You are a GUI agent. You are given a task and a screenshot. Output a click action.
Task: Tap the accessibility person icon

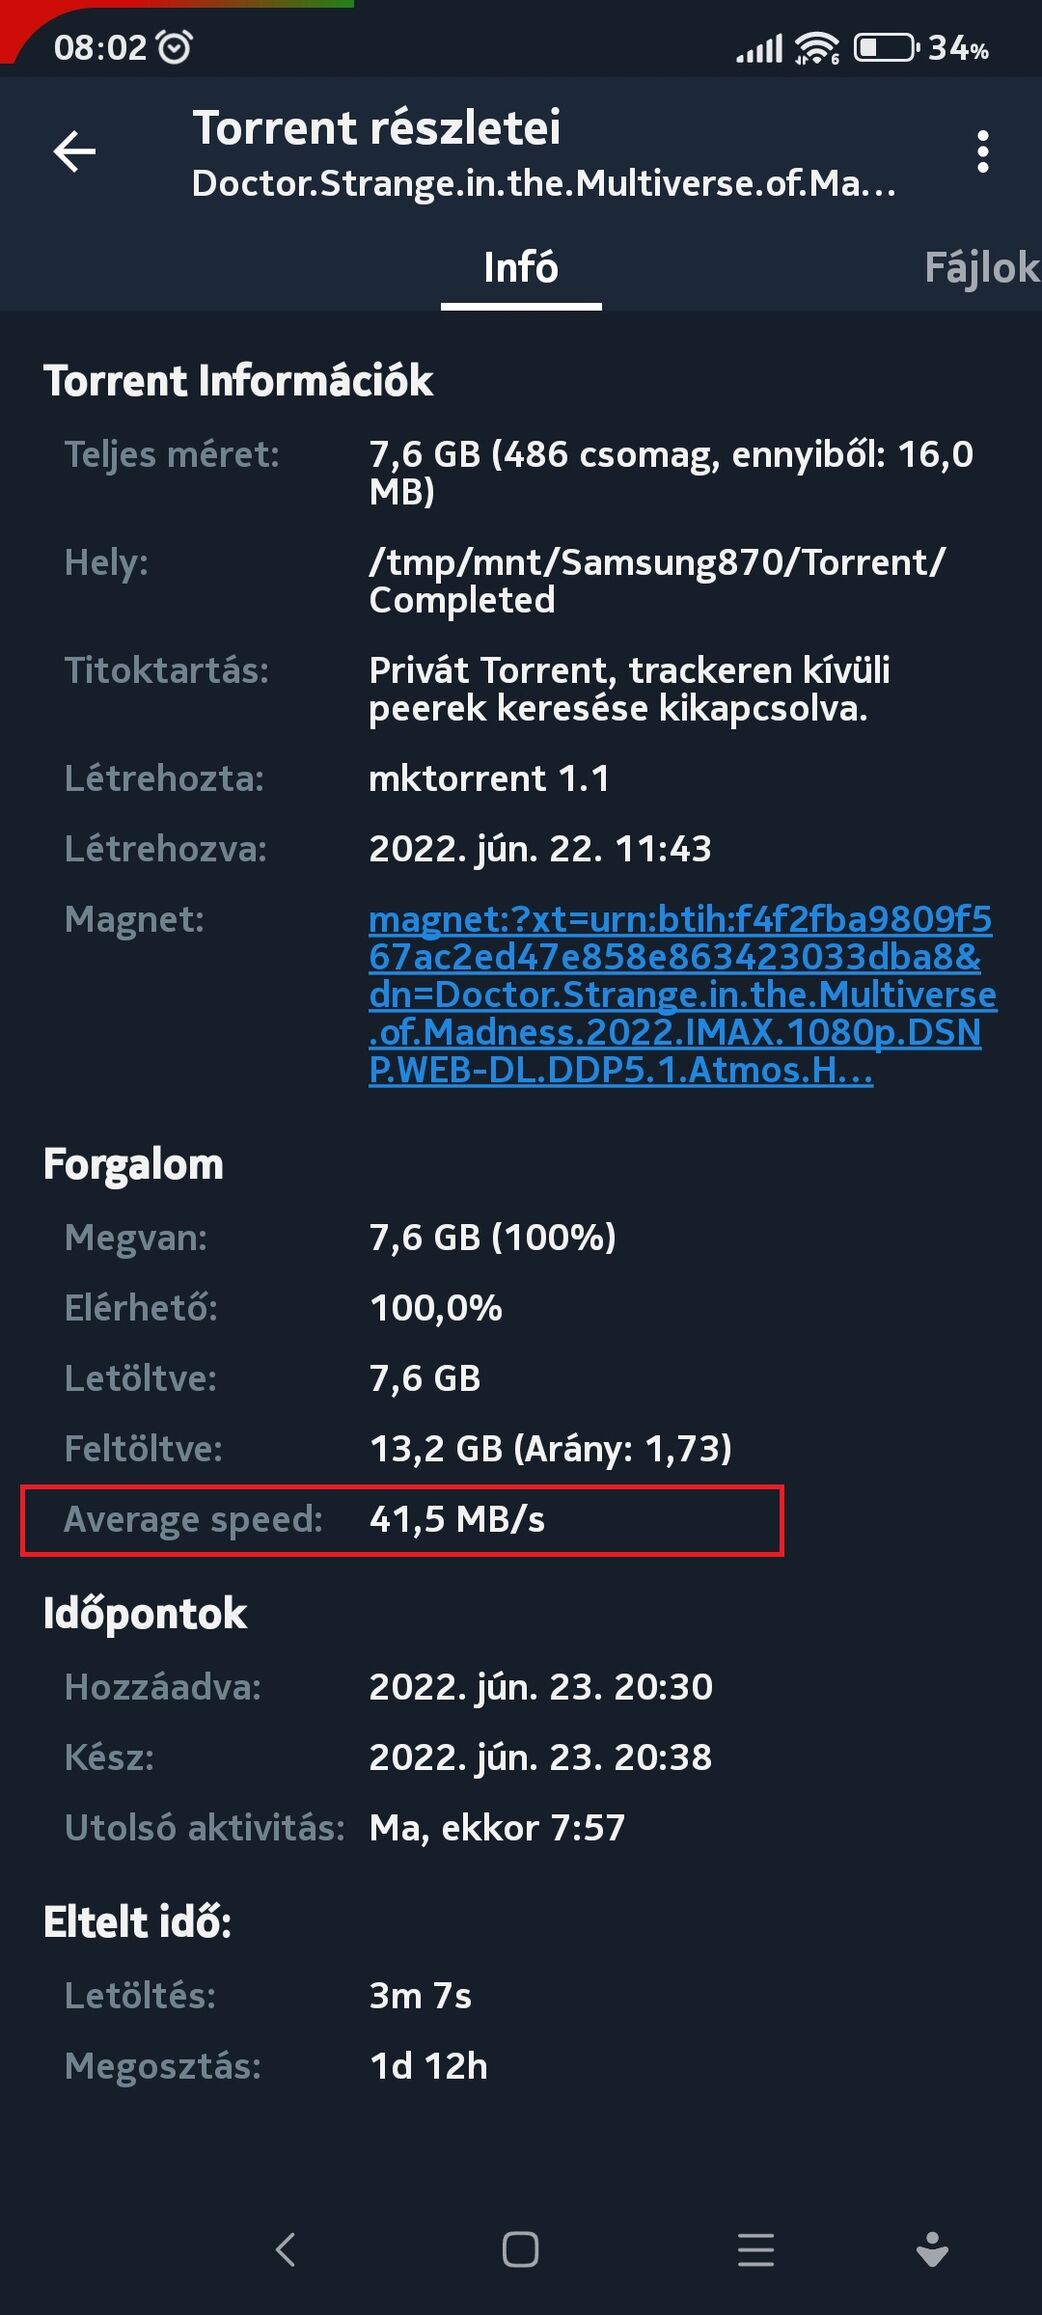[932, 2250]
